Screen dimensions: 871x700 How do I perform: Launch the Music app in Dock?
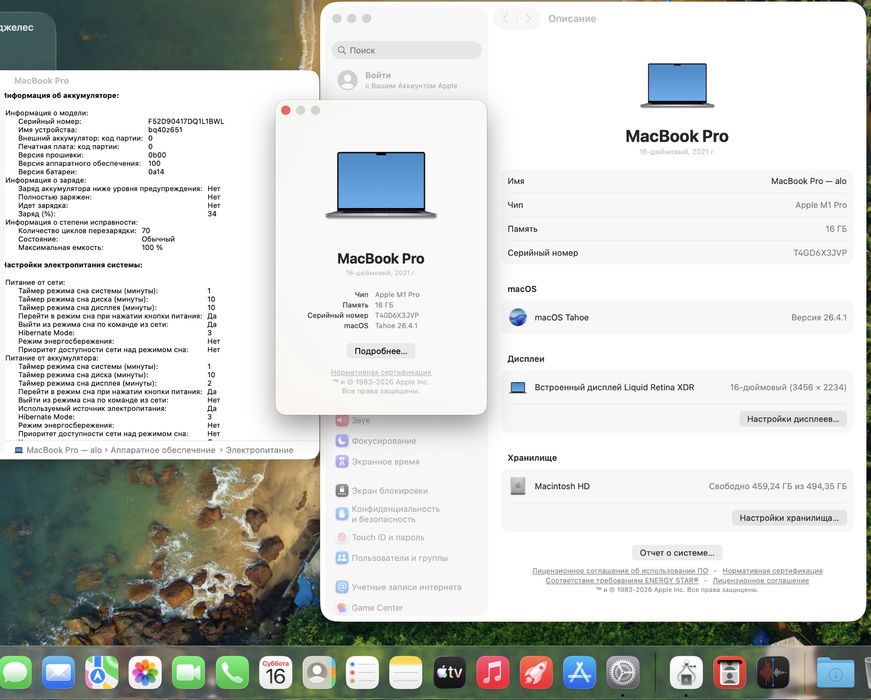(x=493, y=672)
